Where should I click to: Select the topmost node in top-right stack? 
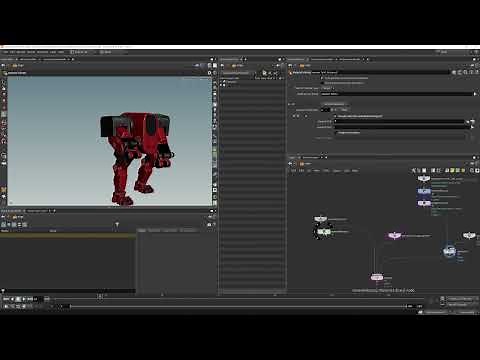pyautogui.click(x=424, y=178)
